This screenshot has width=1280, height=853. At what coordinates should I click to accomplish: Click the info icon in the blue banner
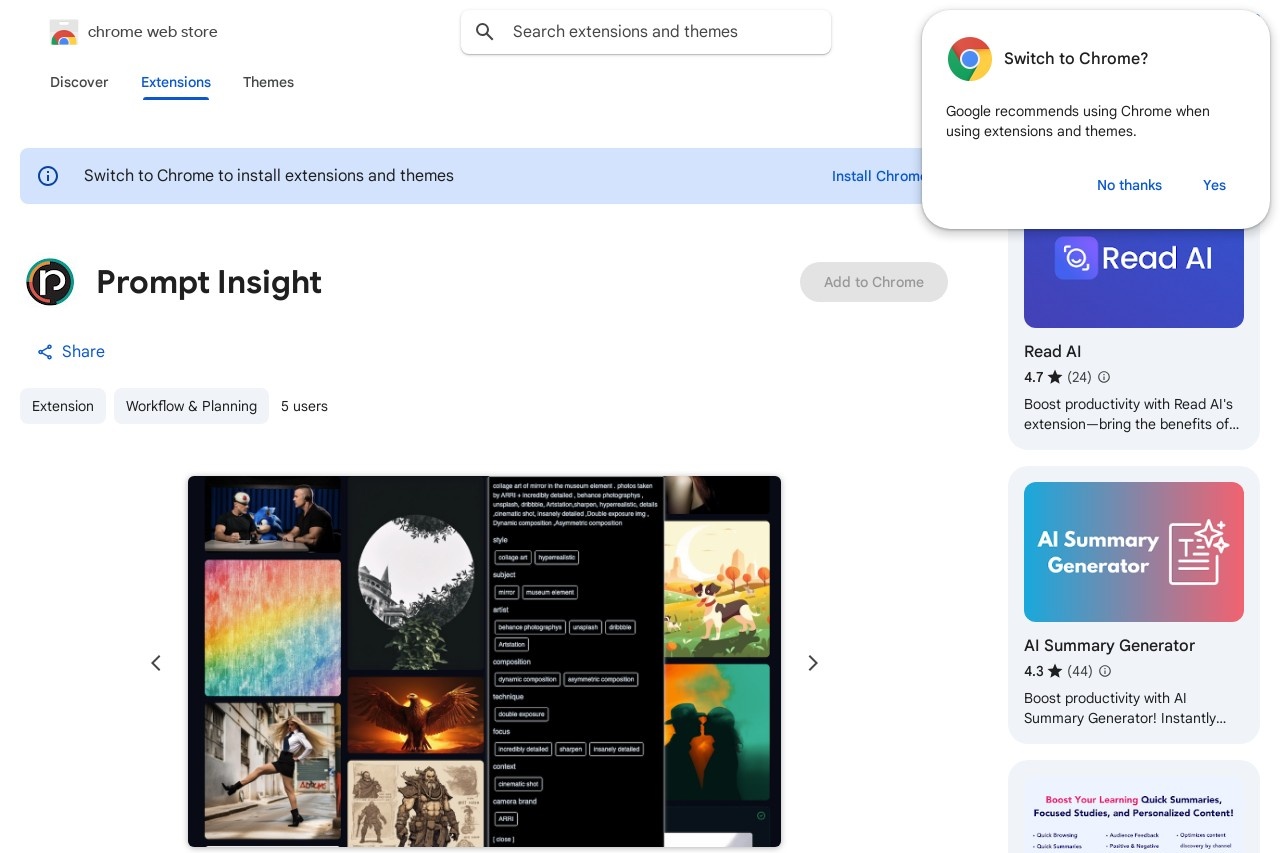[x=48, y=176]
